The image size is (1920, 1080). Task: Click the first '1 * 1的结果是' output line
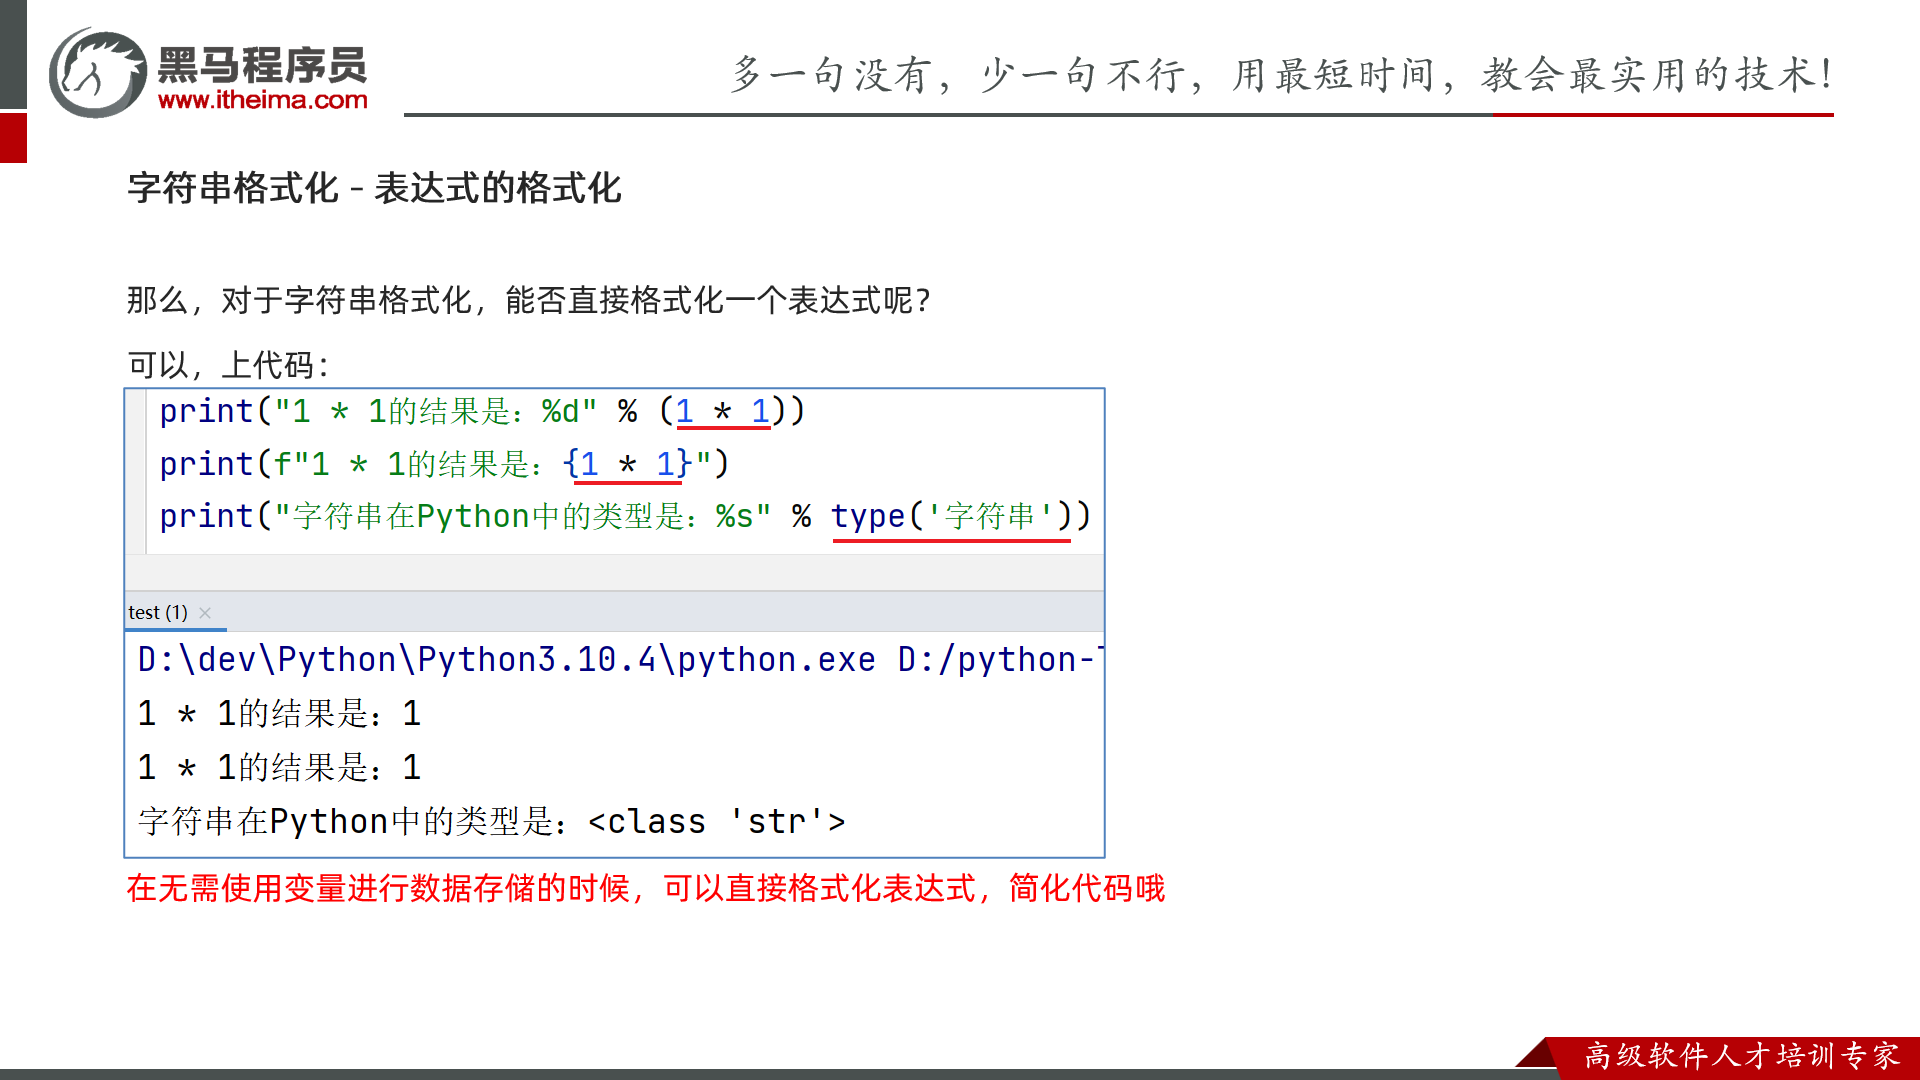pyautogui.click(x=279, y=714)
